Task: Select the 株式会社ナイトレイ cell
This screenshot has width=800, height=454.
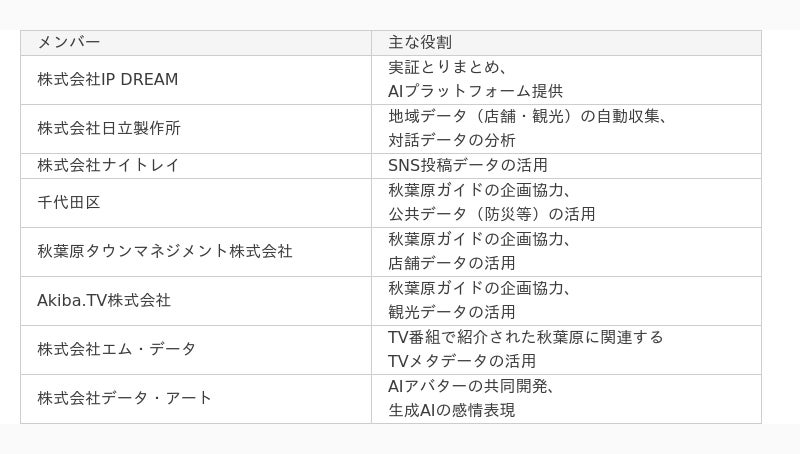Action: (x=109, y=166)
